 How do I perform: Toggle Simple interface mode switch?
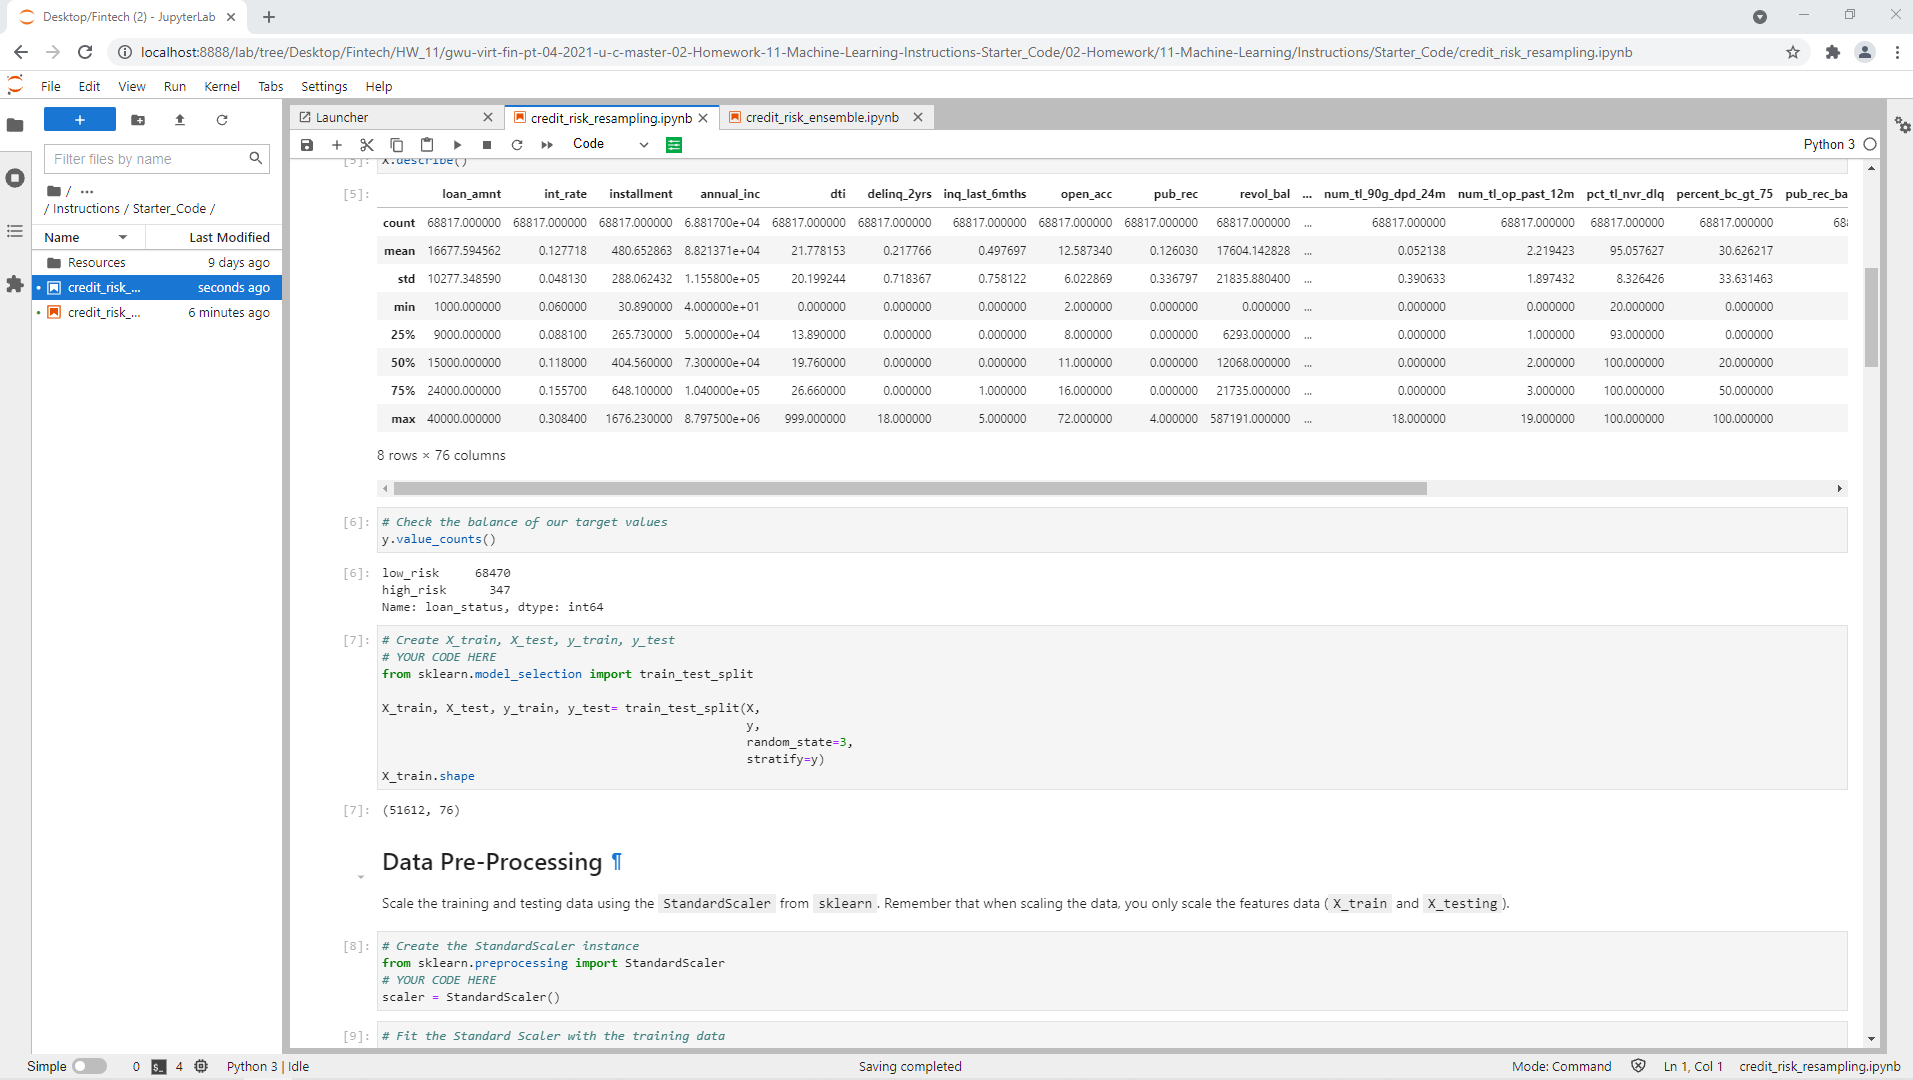89,1066
